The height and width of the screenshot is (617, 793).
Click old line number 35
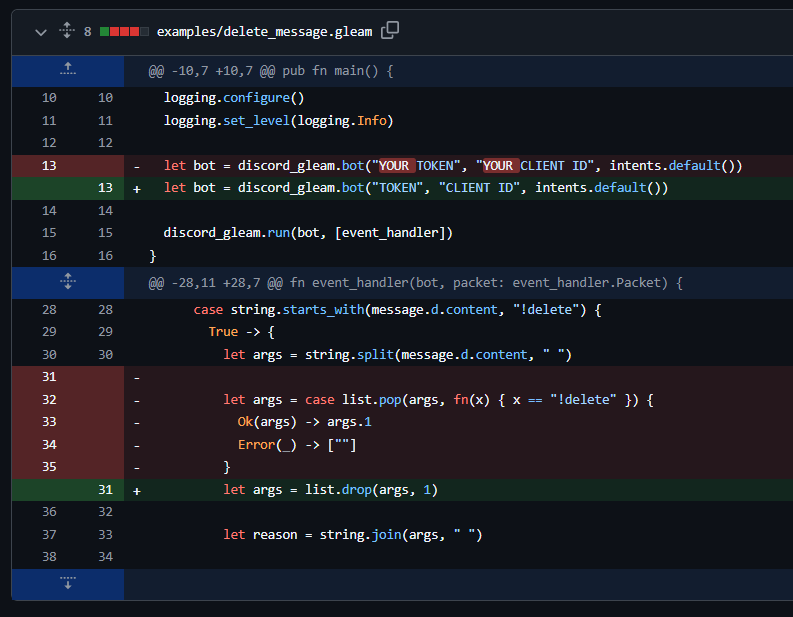pos(49,467)
